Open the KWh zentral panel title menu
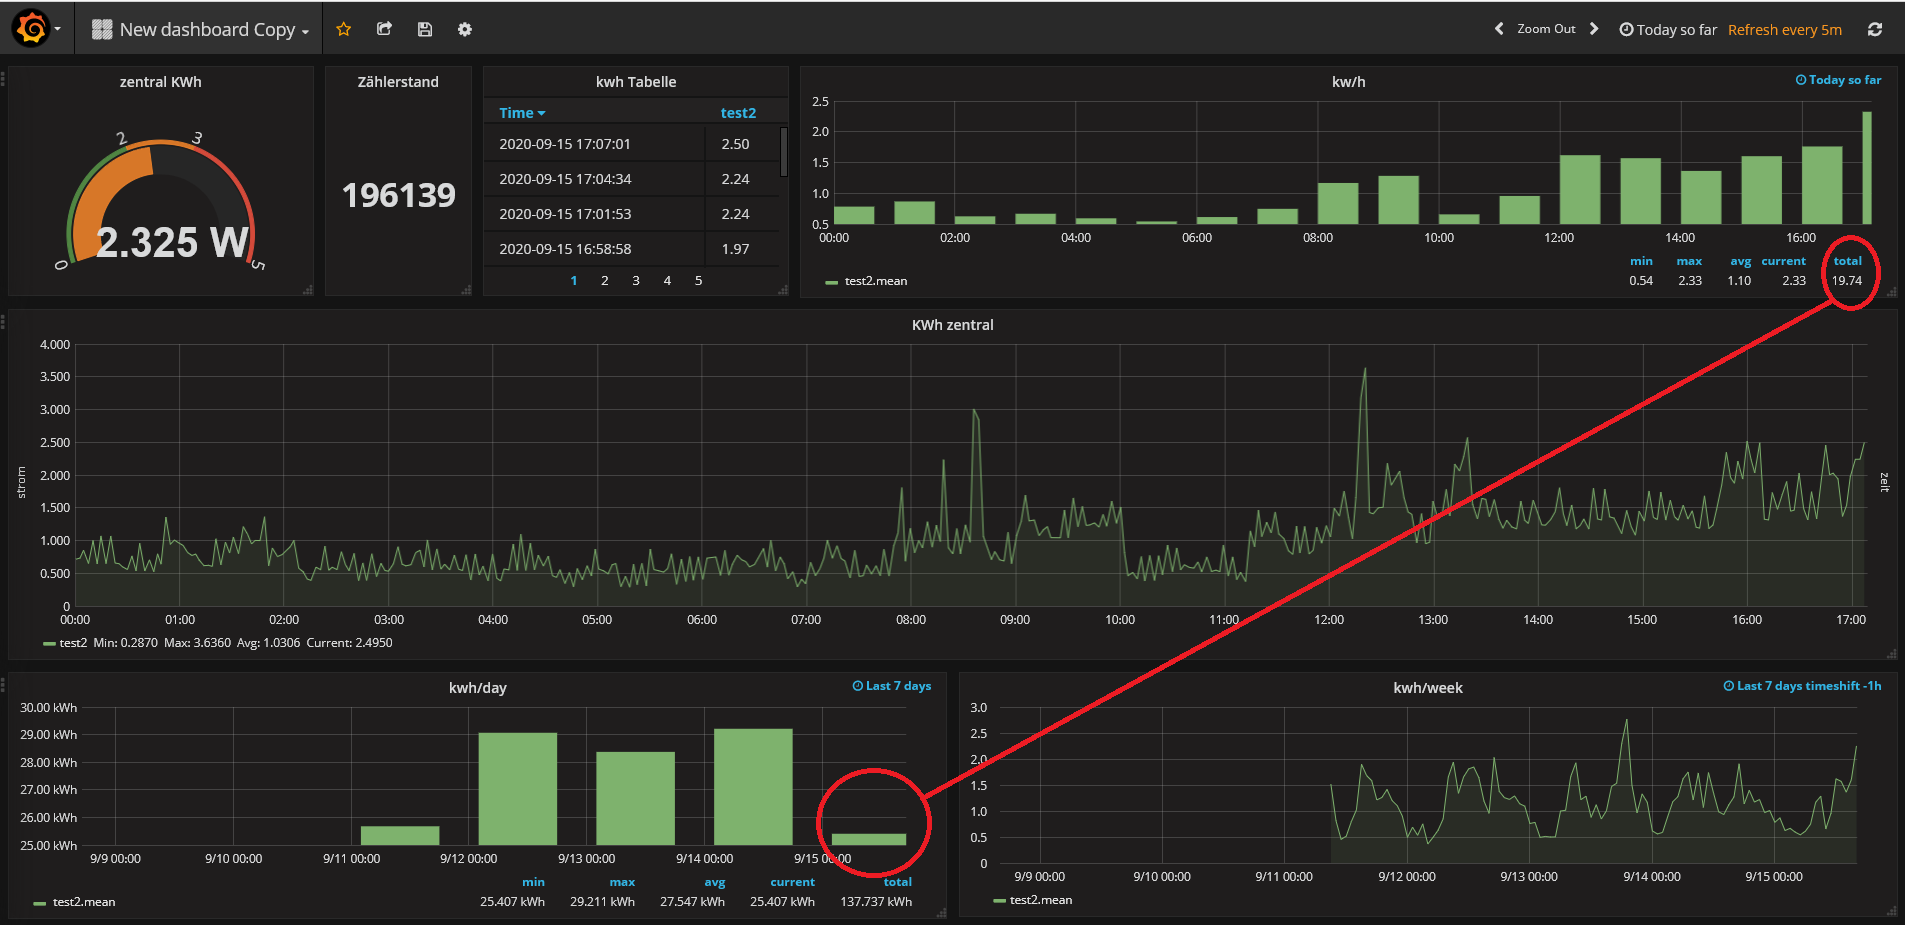1908x930 pixels. 952,325
